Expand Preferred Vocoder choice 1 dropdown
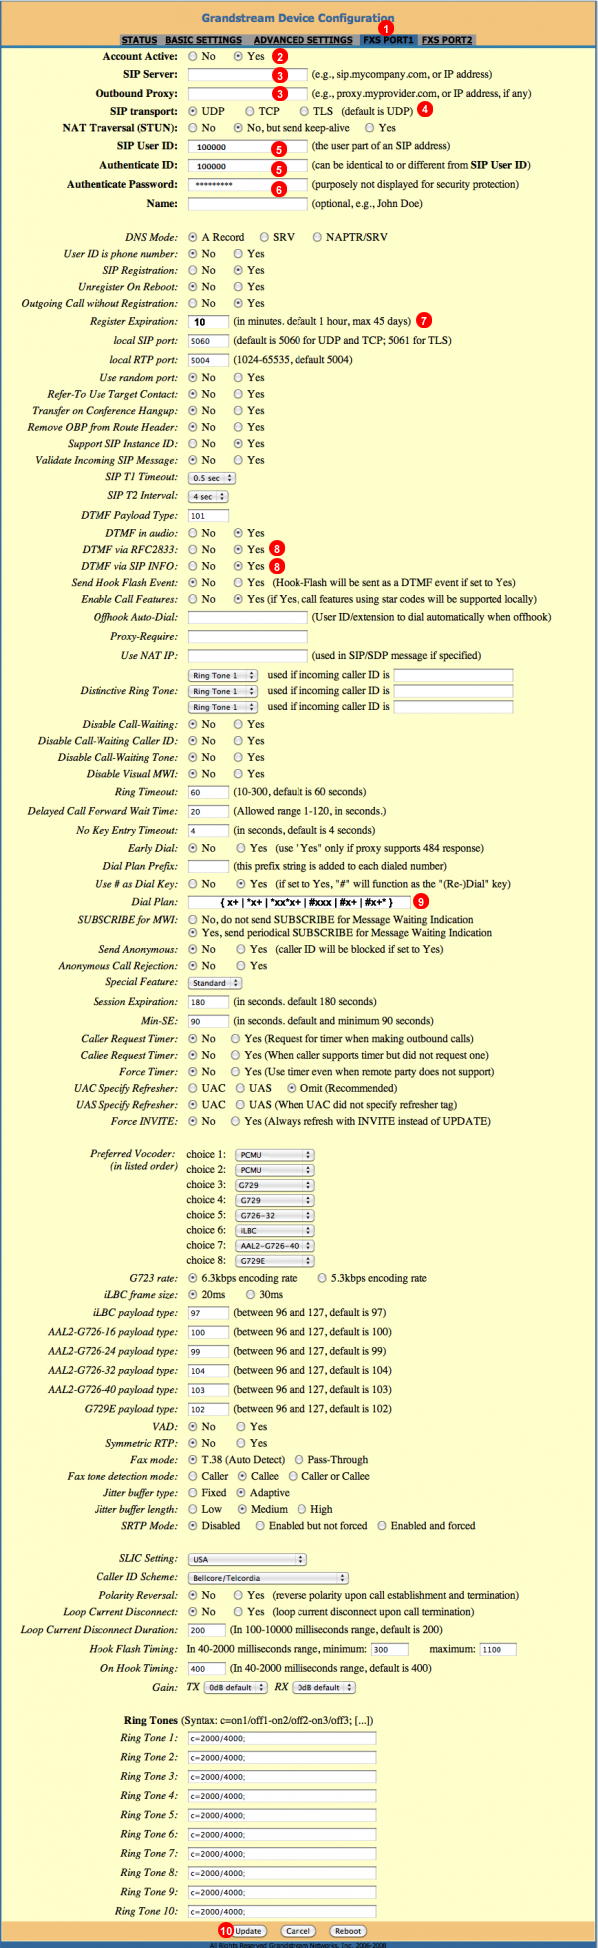598x1948 pixels. (274, 1155)
